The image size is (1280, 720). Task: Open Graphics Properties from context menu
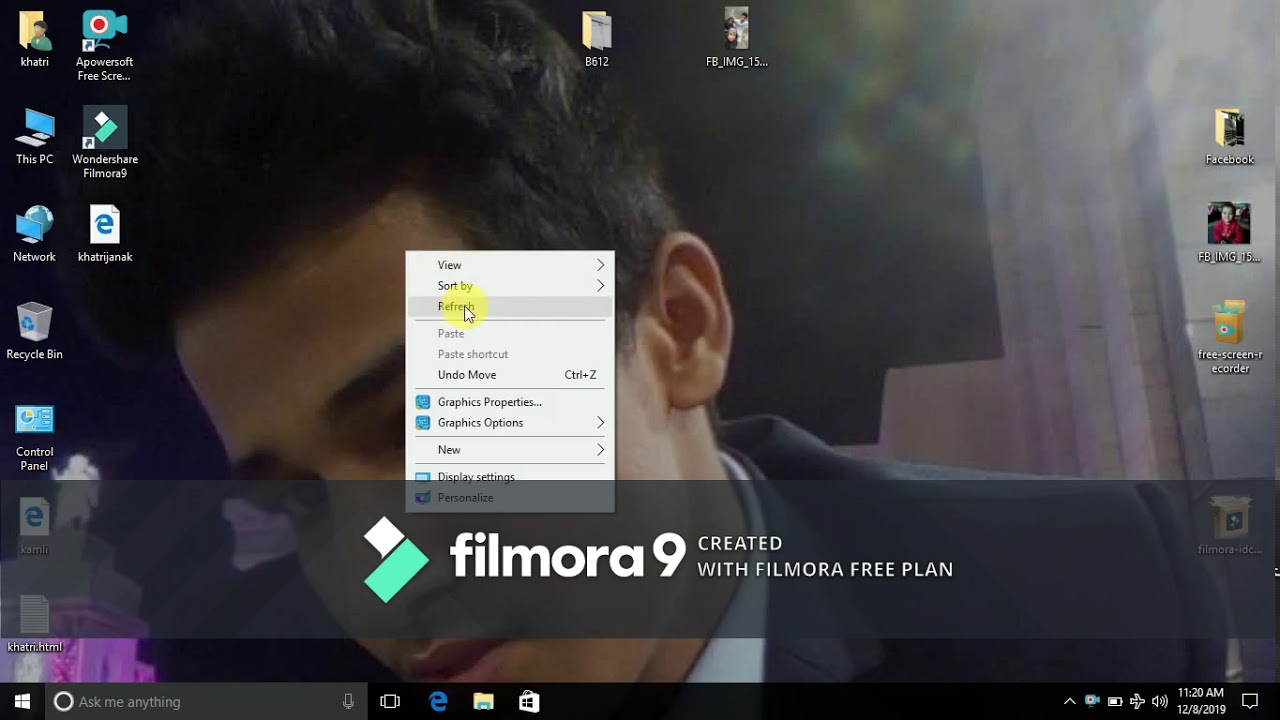pos(510,402)
